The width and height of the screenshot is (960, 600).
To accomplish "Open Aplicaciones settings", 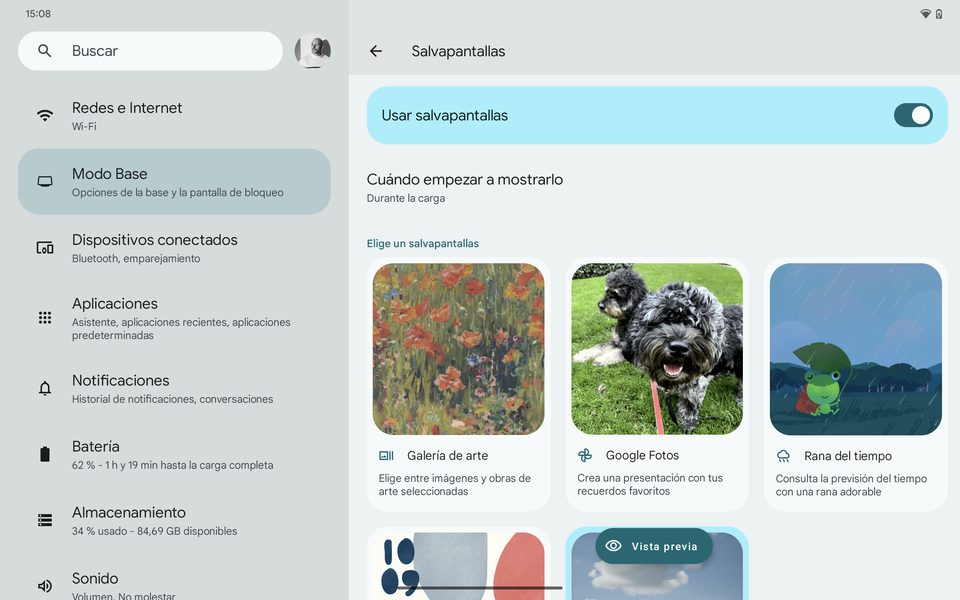I will coord(174,318).
